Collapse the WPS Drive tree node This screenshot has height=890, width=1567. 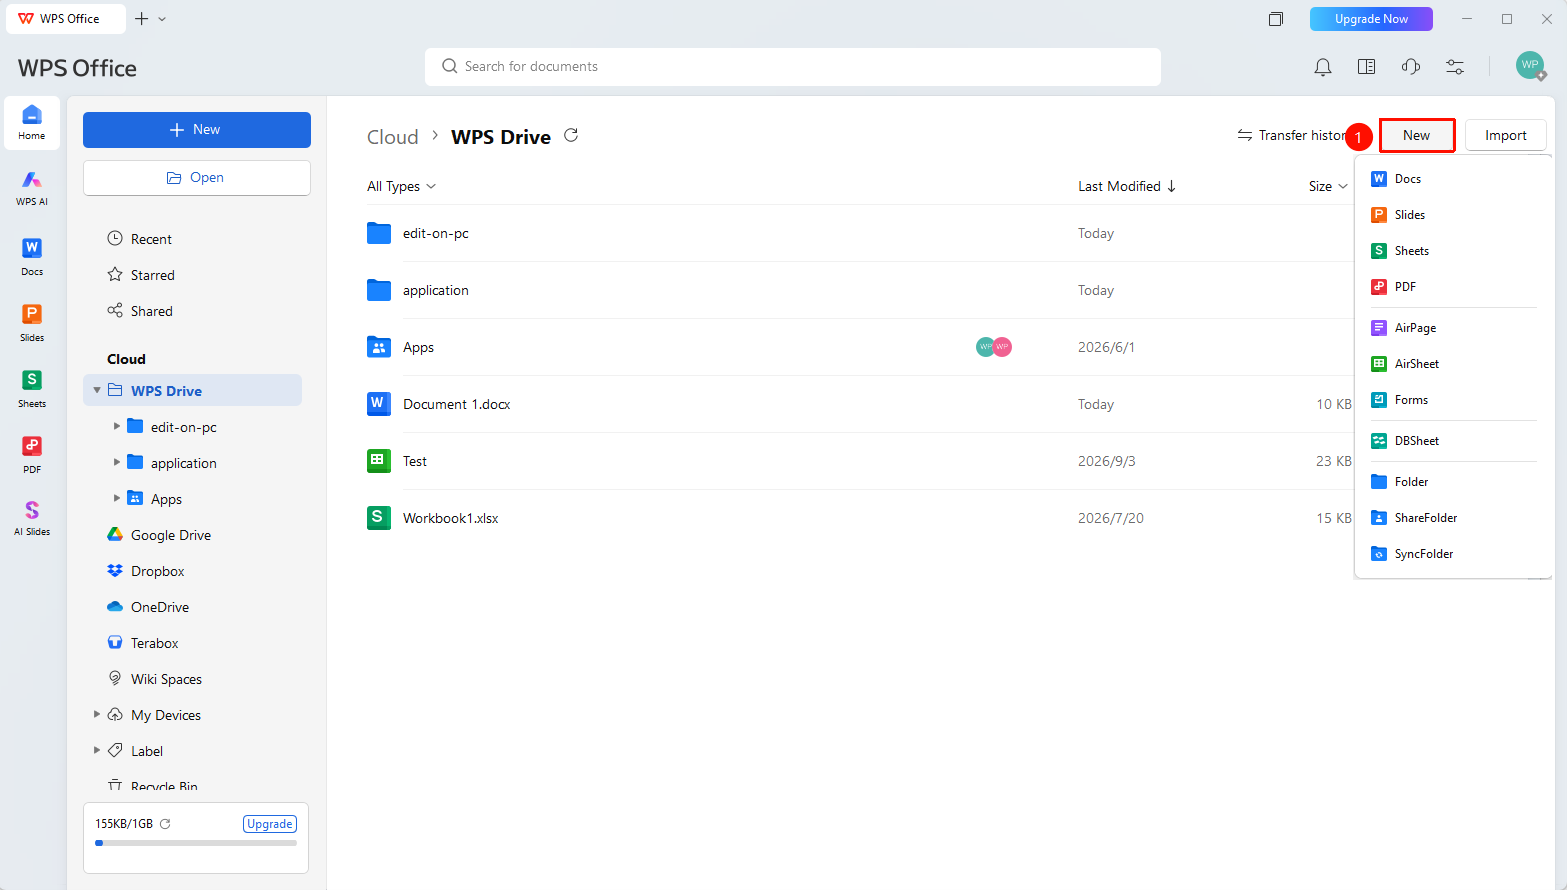(97, 390)
